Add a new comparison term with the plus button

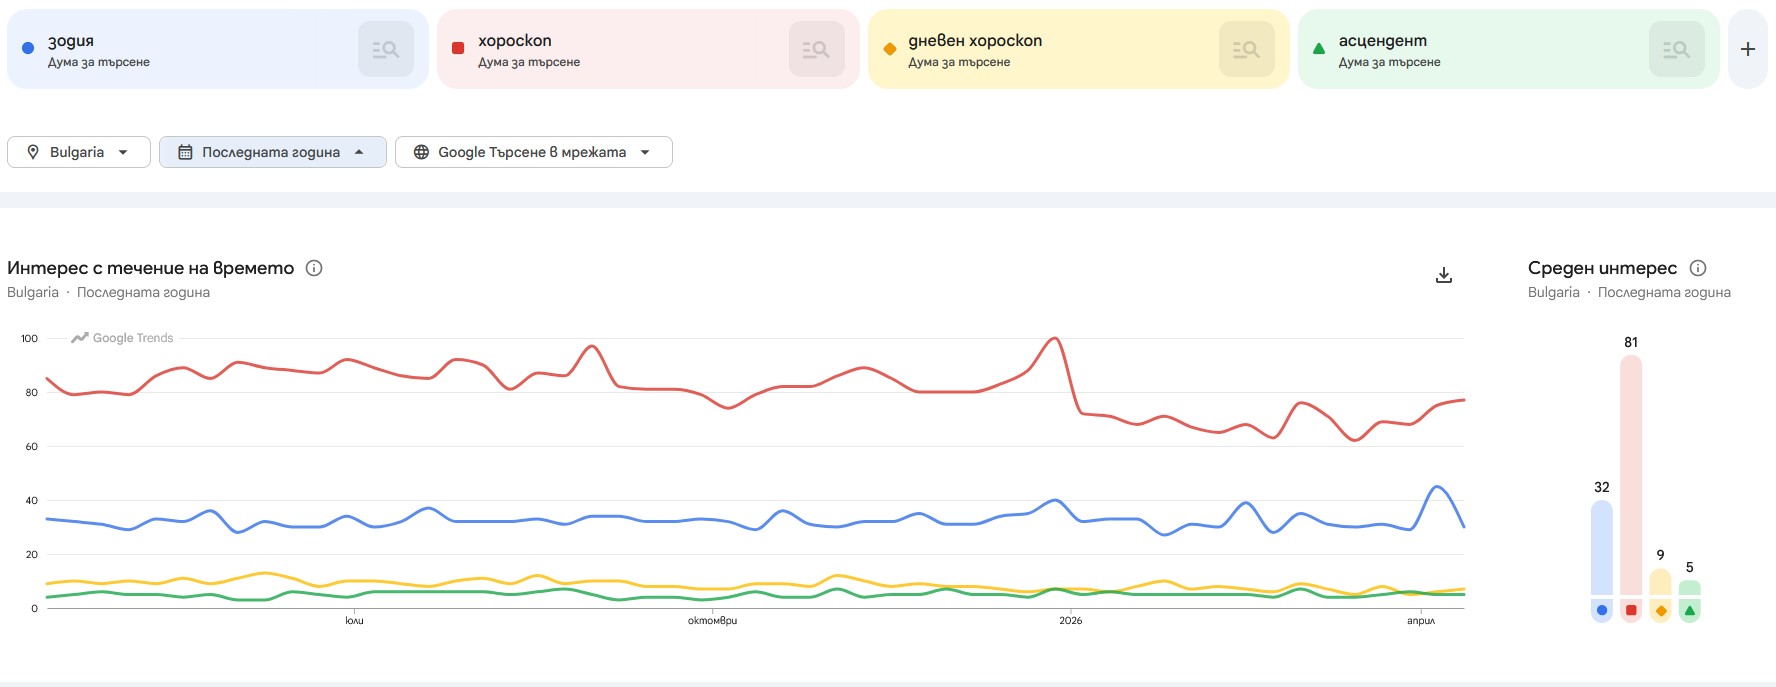click(x=1747, y=48)
